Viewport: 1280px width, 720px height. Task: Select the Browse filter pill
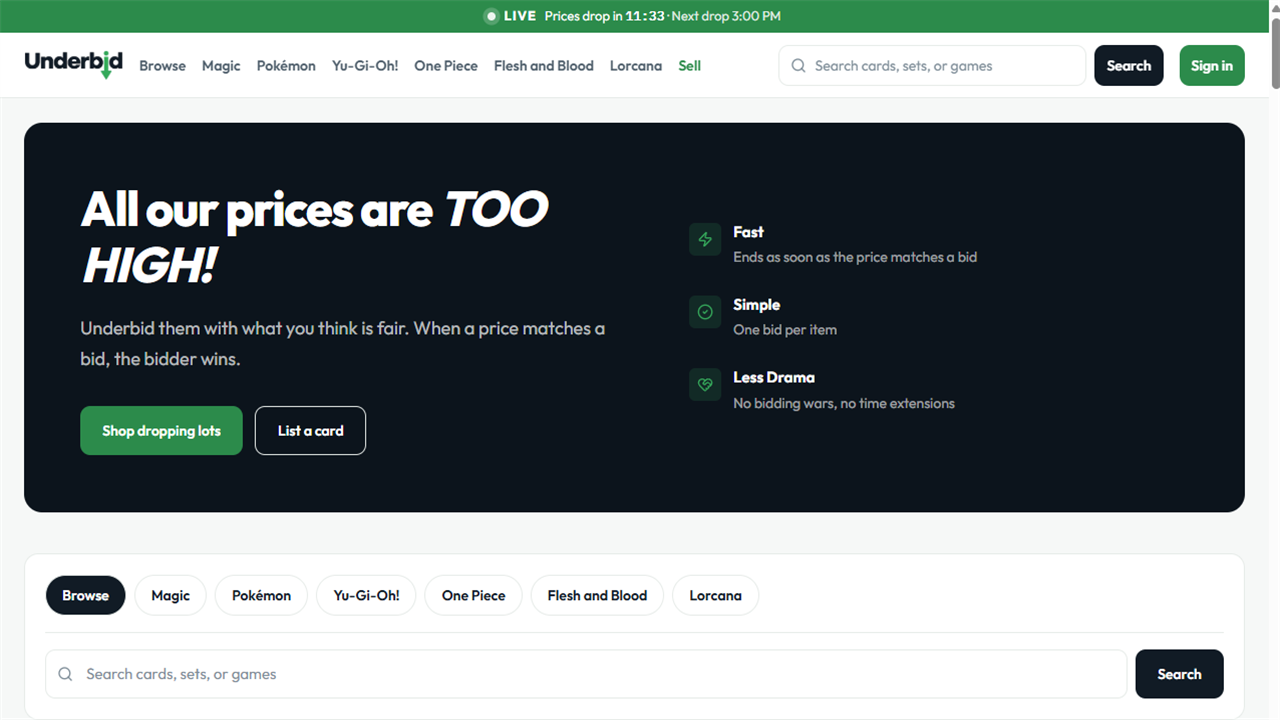[x=85, y=595]
